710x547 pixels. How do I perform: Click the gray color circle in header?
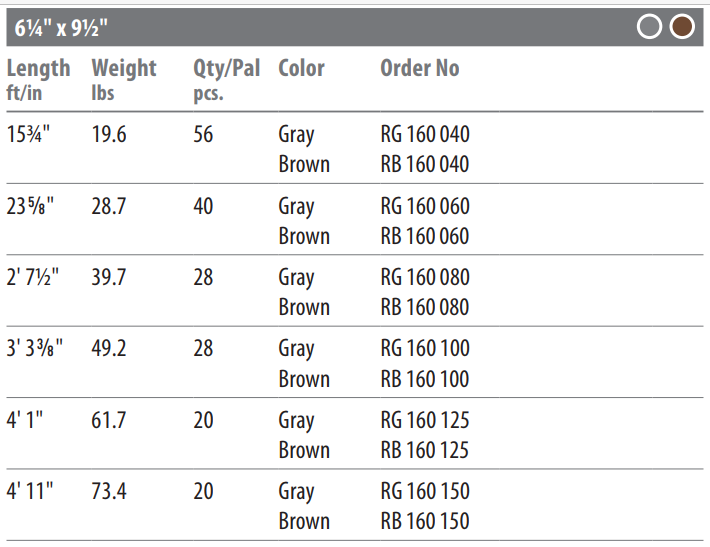tap(649, 27)
